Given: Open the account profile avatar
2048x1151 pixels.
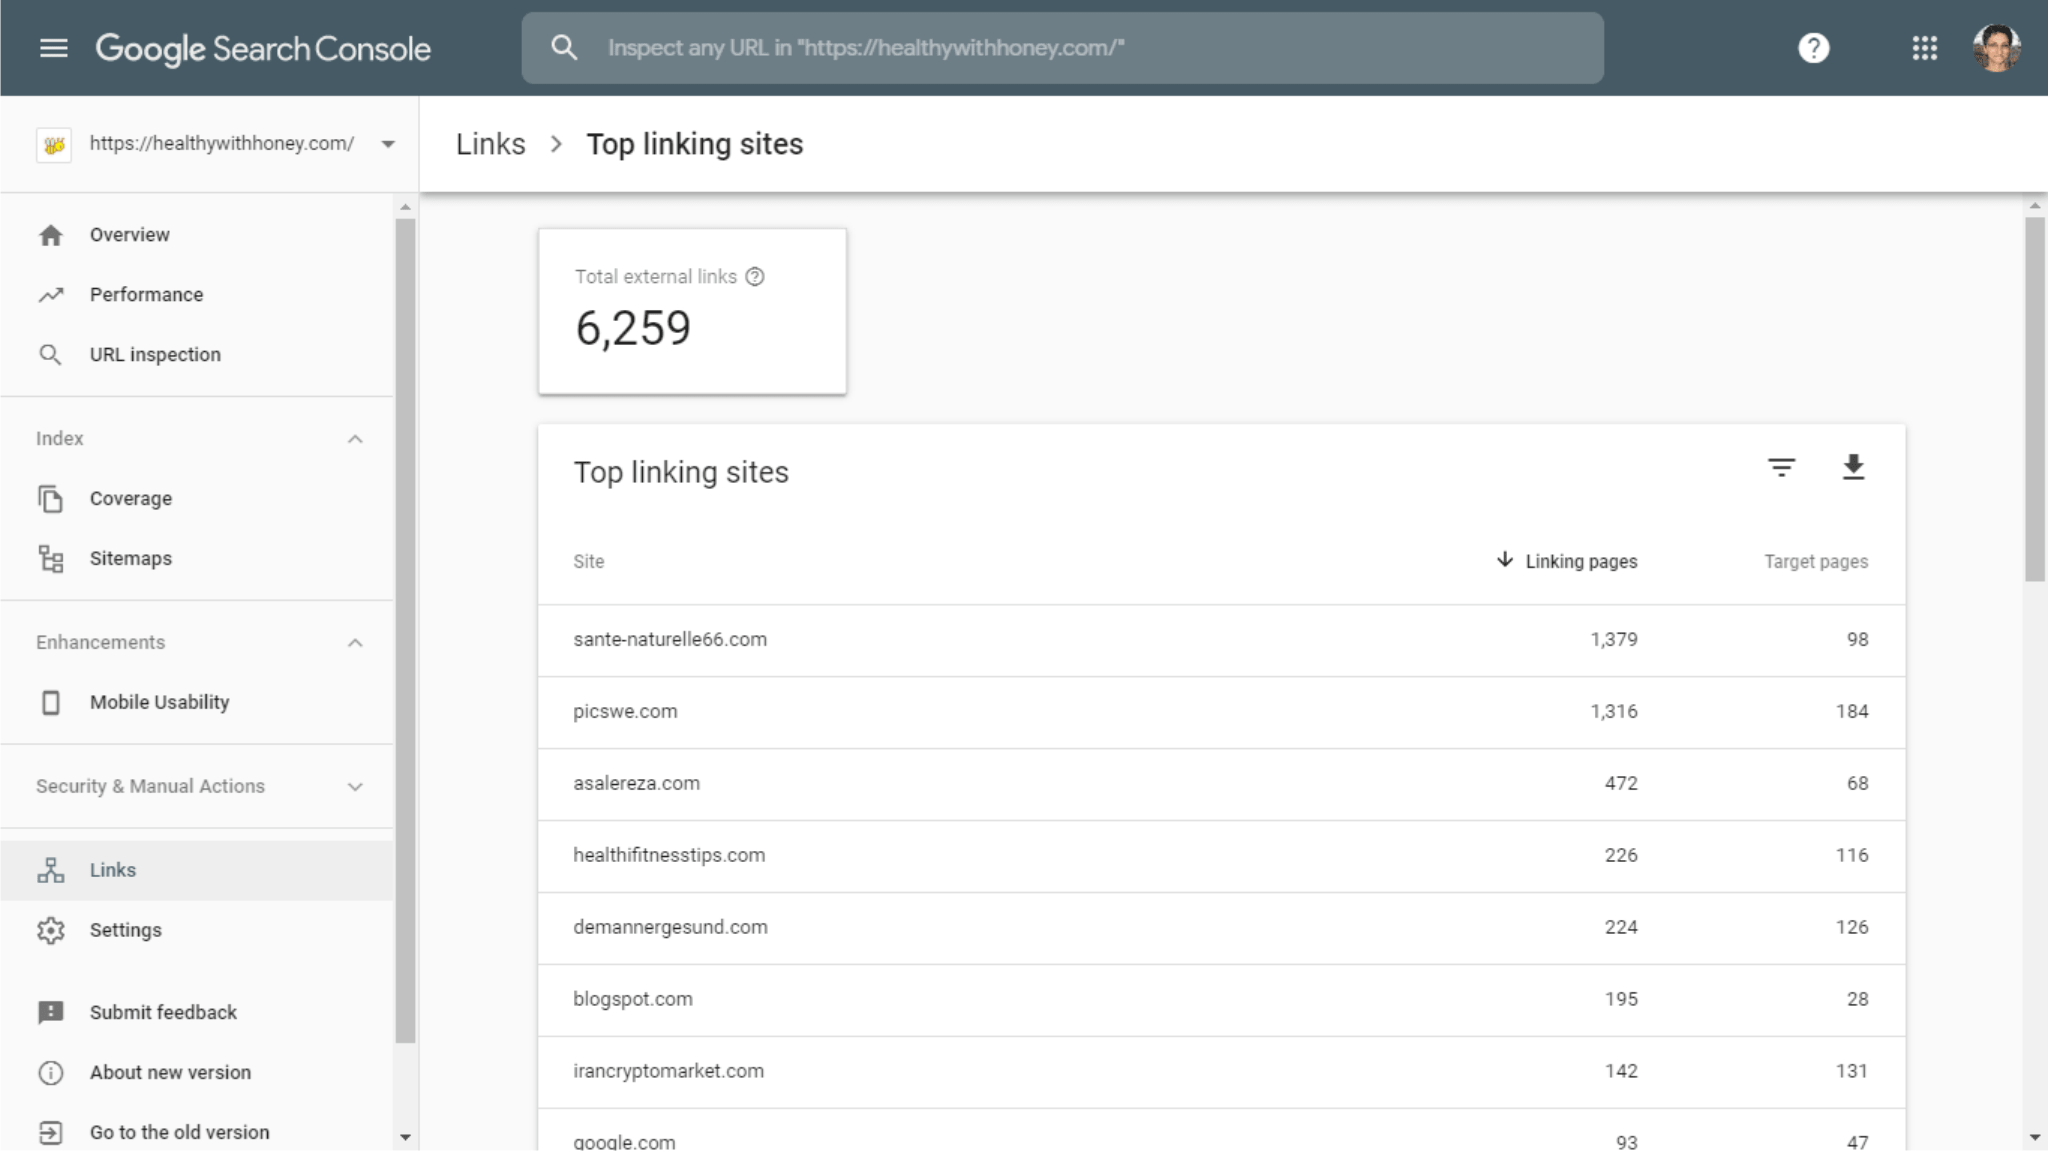Looking at the screenshot, I should [1996, 48].
